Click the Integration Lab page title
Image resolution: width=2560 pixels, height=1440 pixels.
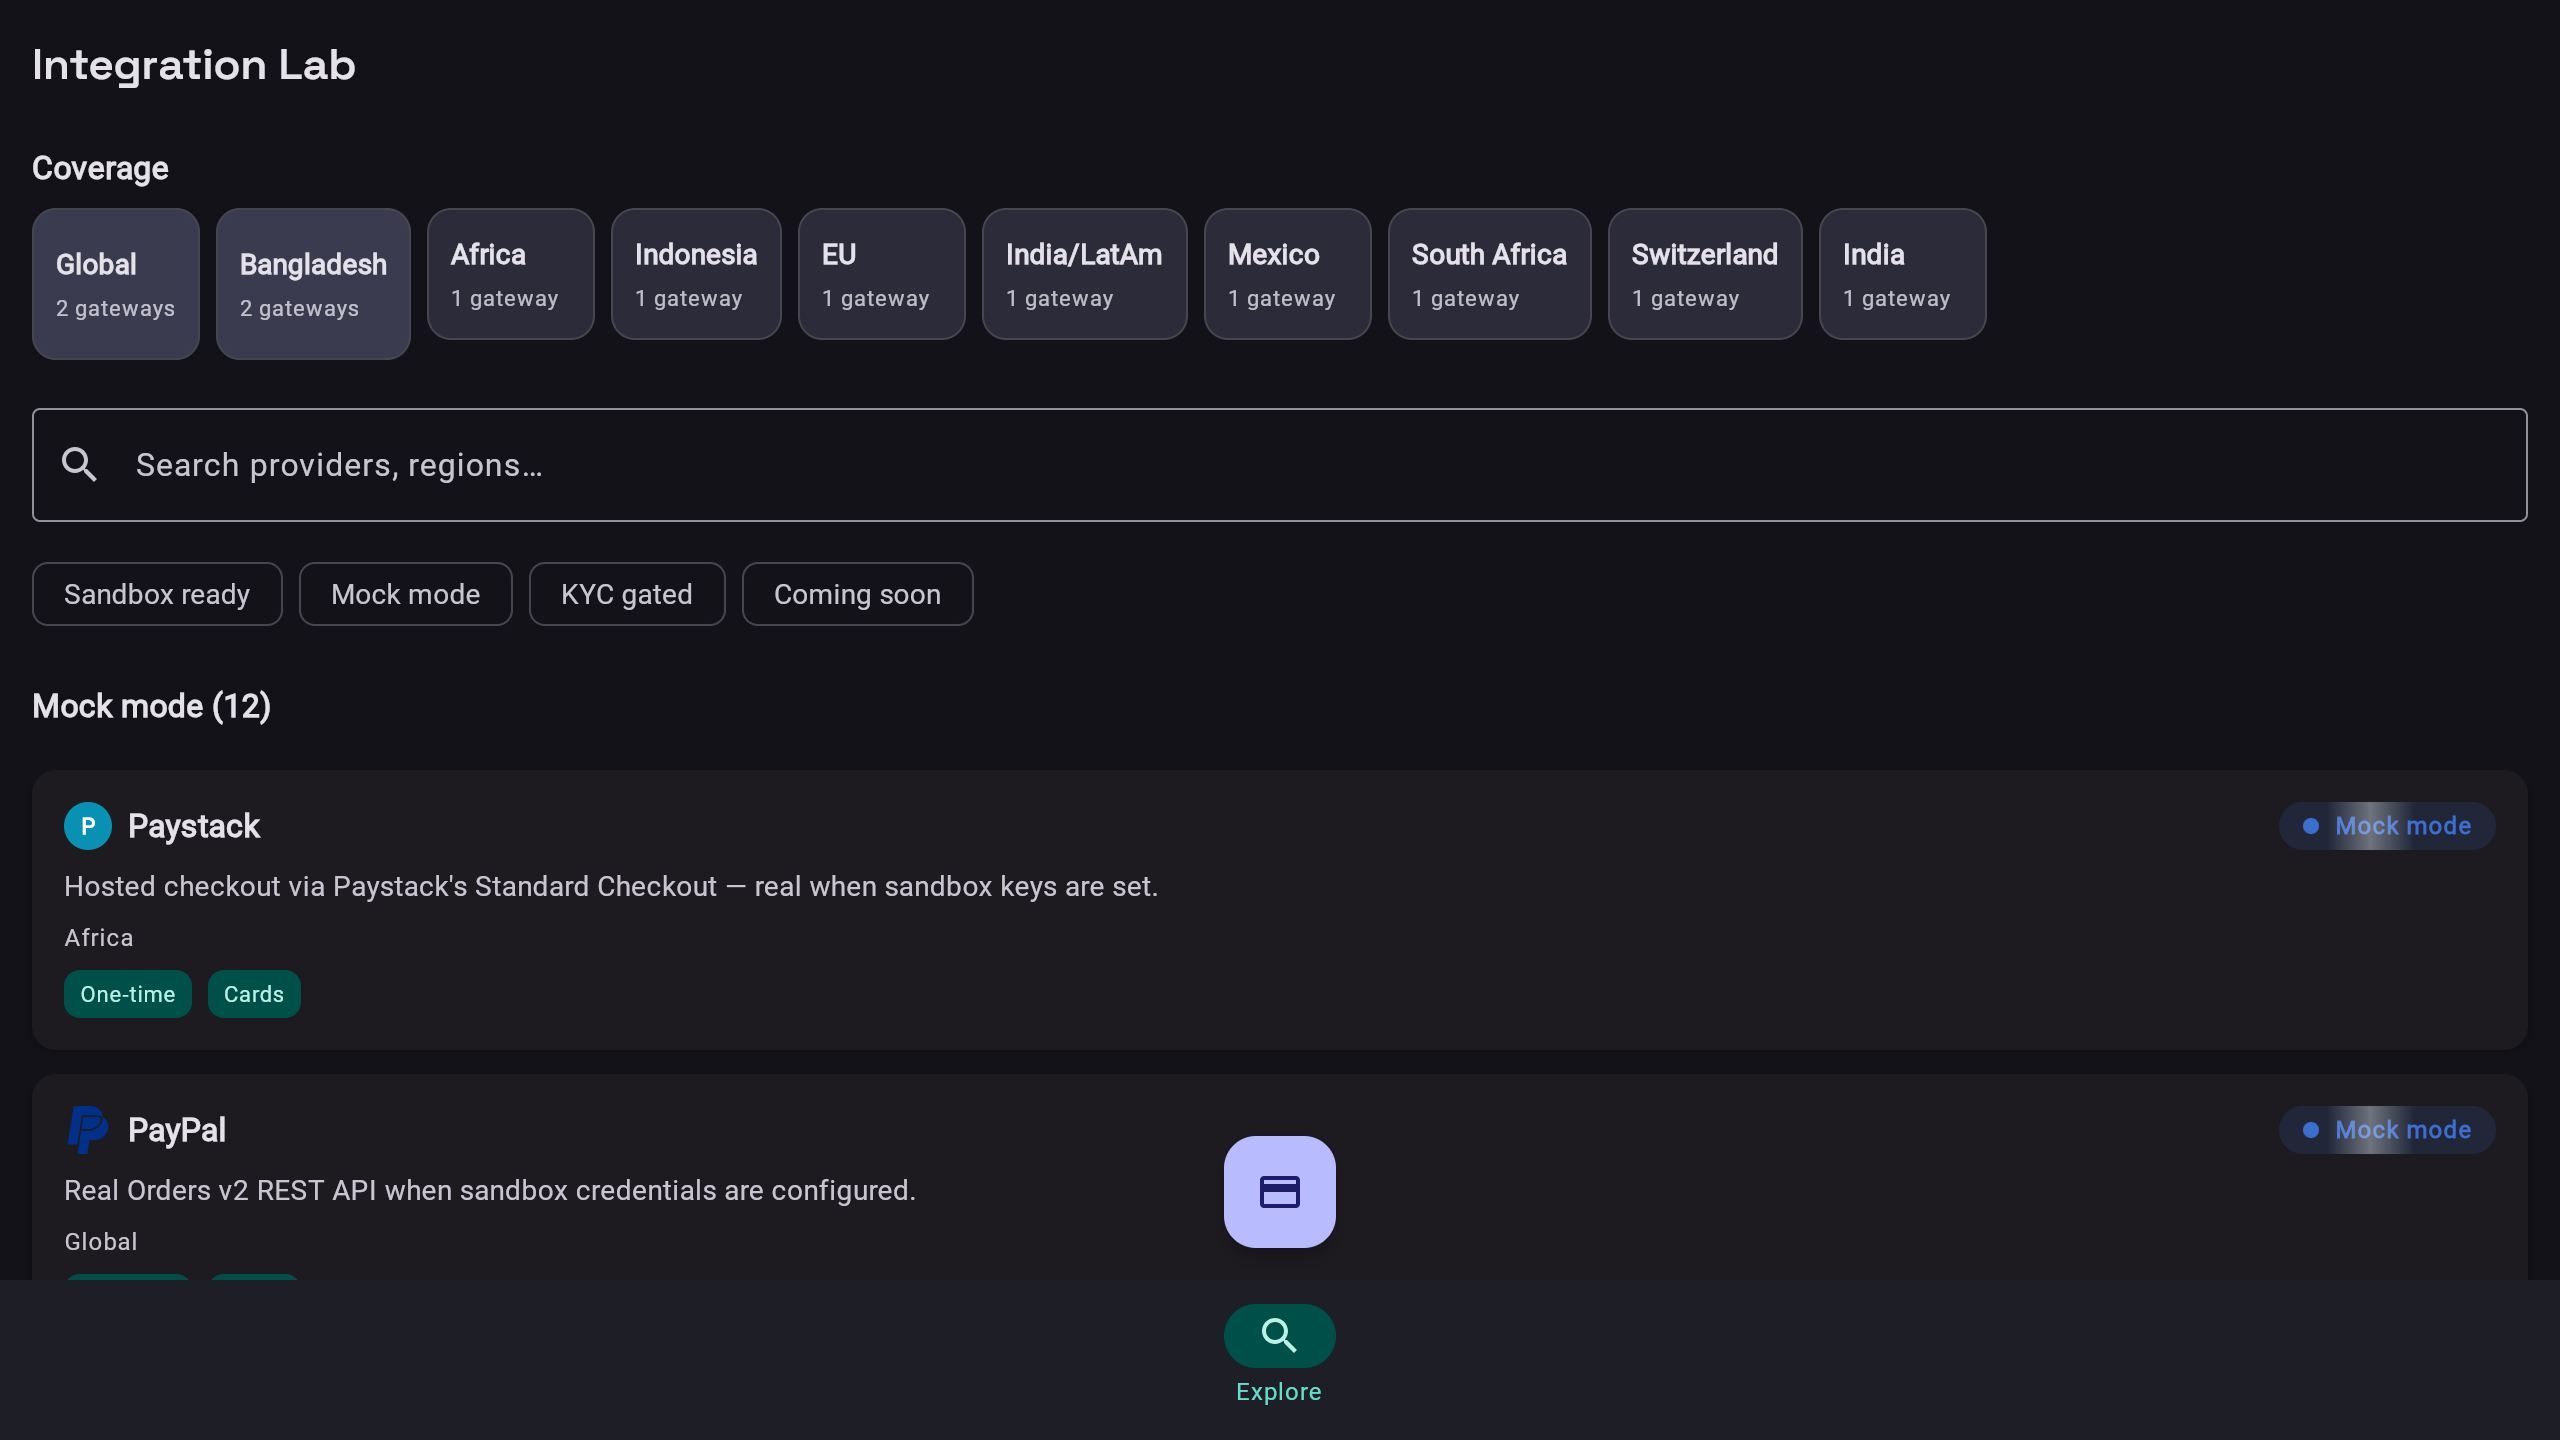click(x=194, y=66)
